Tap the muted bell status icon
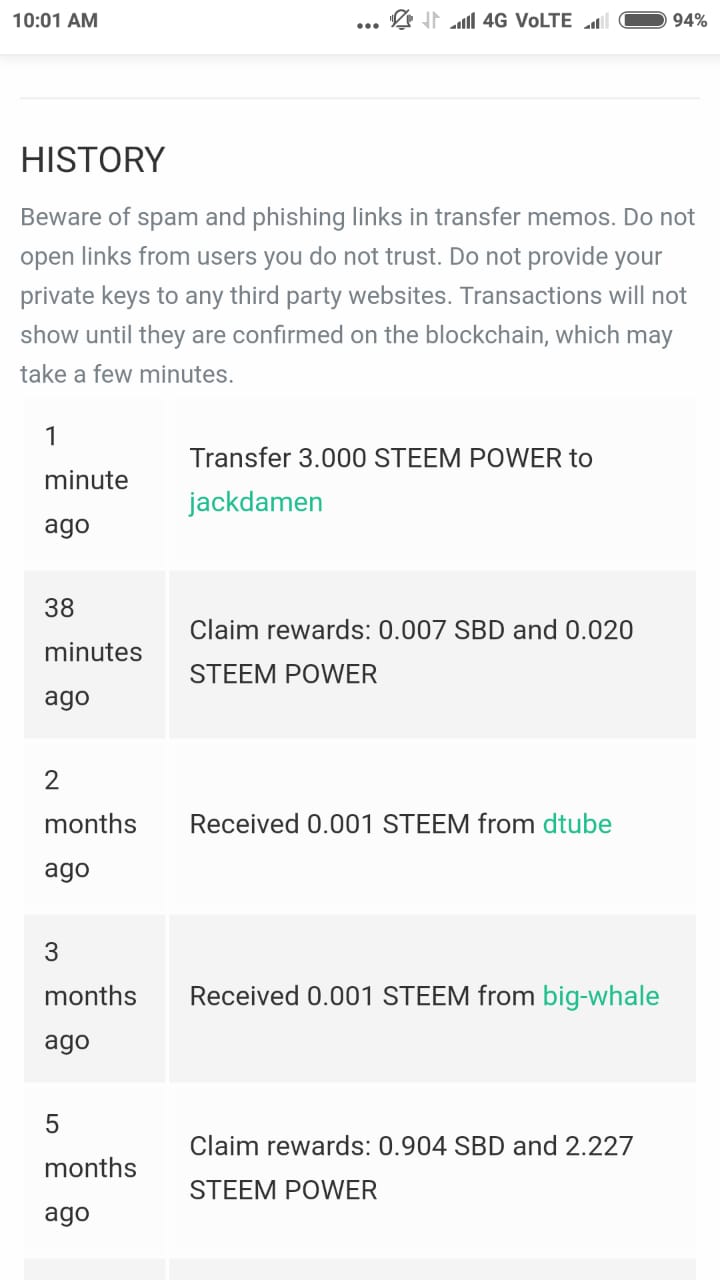This screenshot has width=720, height=1280. click(402, 20)
